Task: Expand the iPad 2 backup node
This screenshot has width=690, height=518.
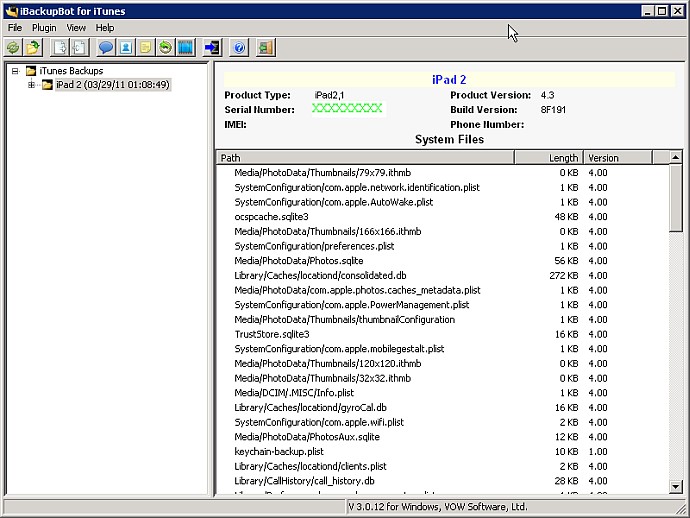Action: tap(31, 84)
